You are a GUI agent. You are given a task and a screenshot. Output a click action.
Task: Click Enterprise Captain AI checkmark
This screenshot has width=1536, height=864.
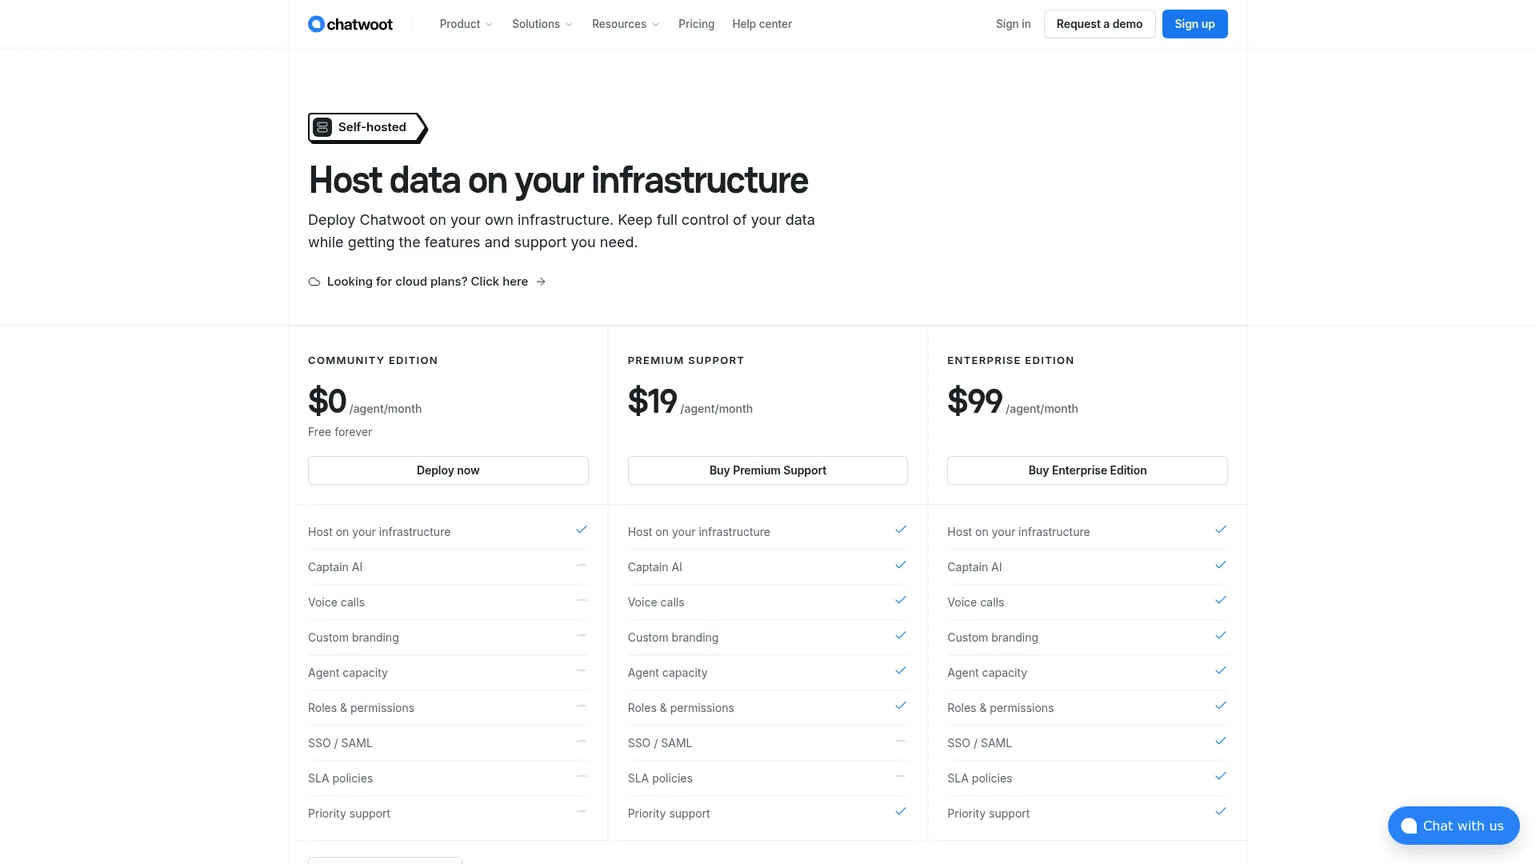click(1220, 565)
